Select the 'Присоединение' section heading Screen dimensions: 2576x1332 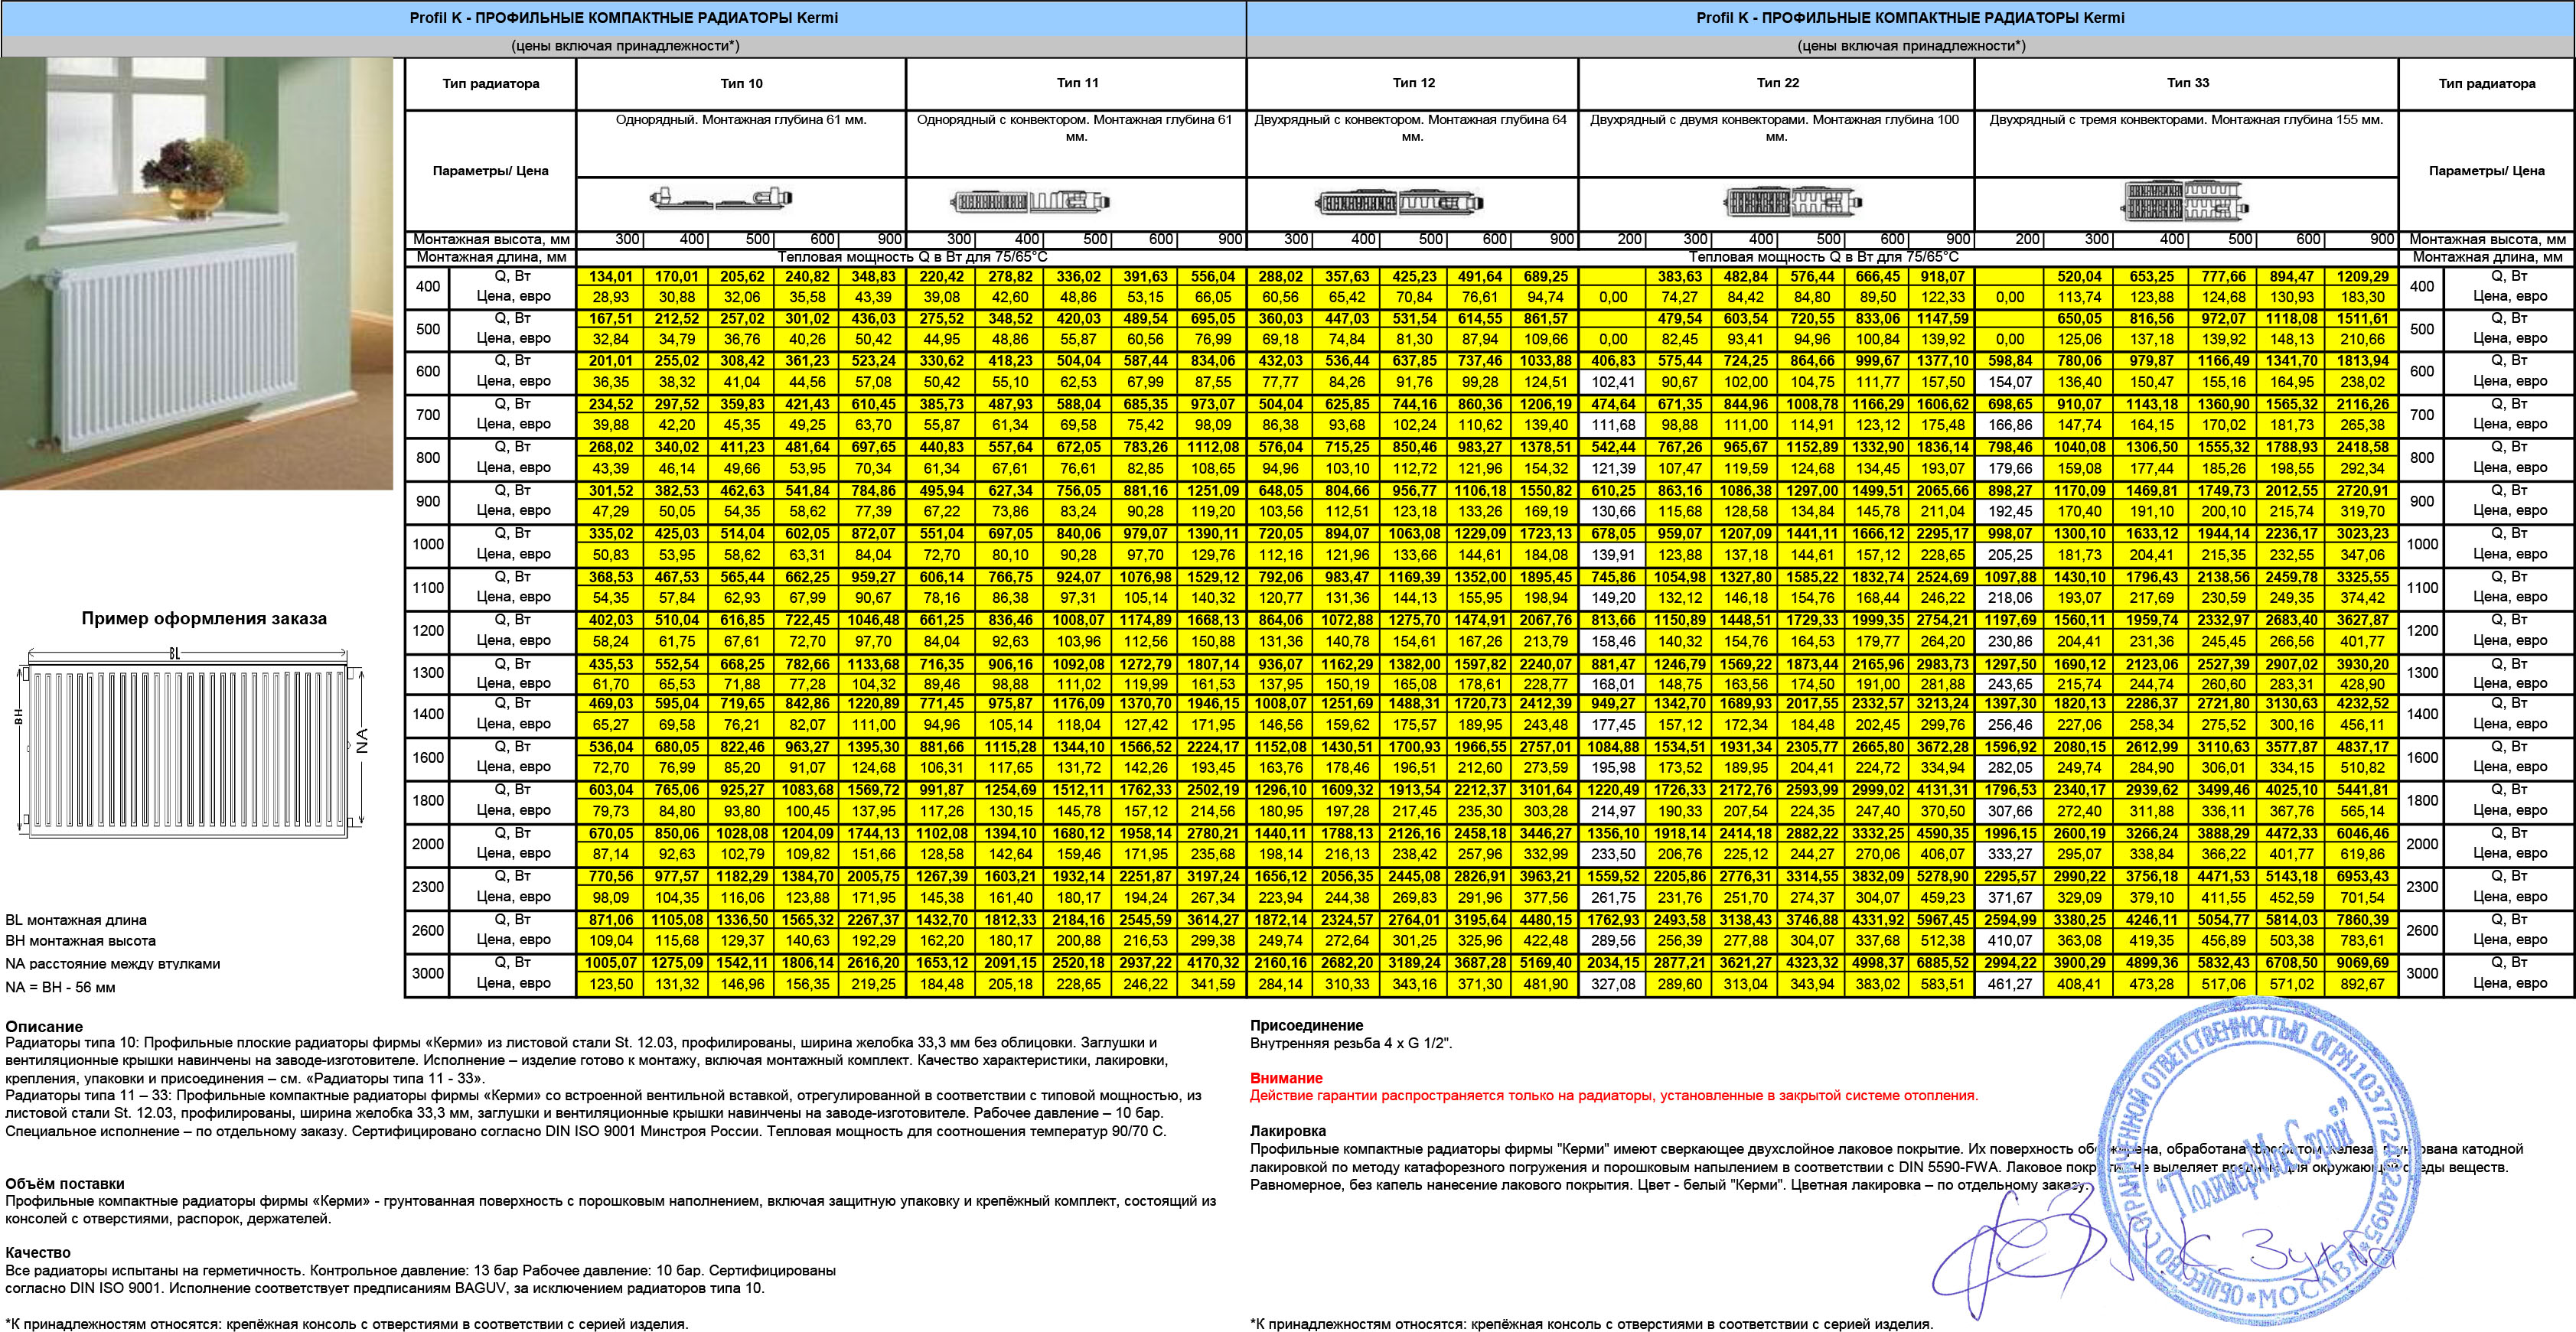pyautogui.click(x=1307, y=1025)
